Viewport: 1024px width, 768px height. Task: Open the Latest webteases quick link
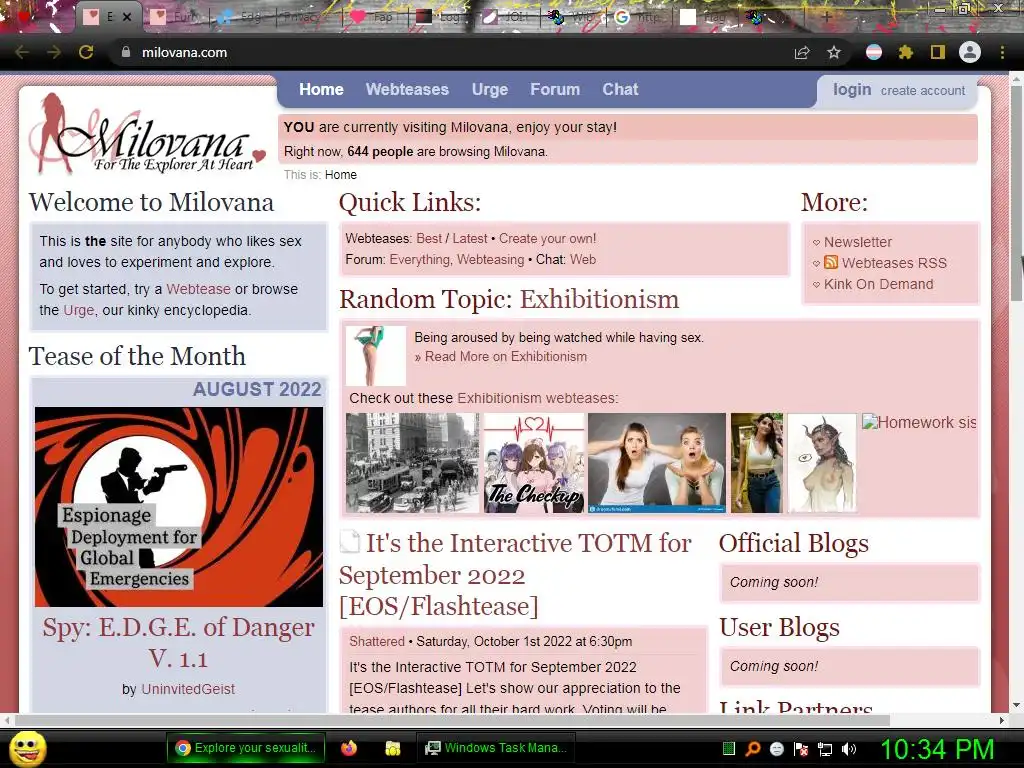(x=470, y=239)
